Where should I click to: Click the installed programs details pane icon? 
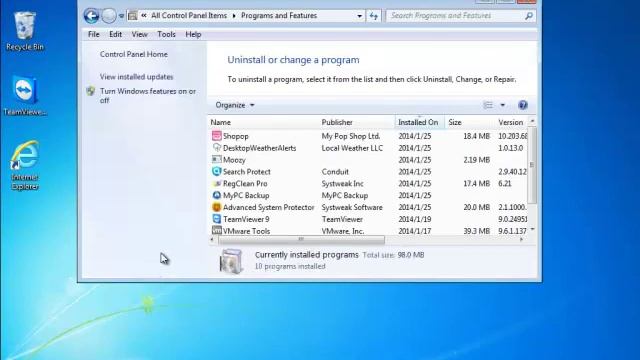click(231, 261)
